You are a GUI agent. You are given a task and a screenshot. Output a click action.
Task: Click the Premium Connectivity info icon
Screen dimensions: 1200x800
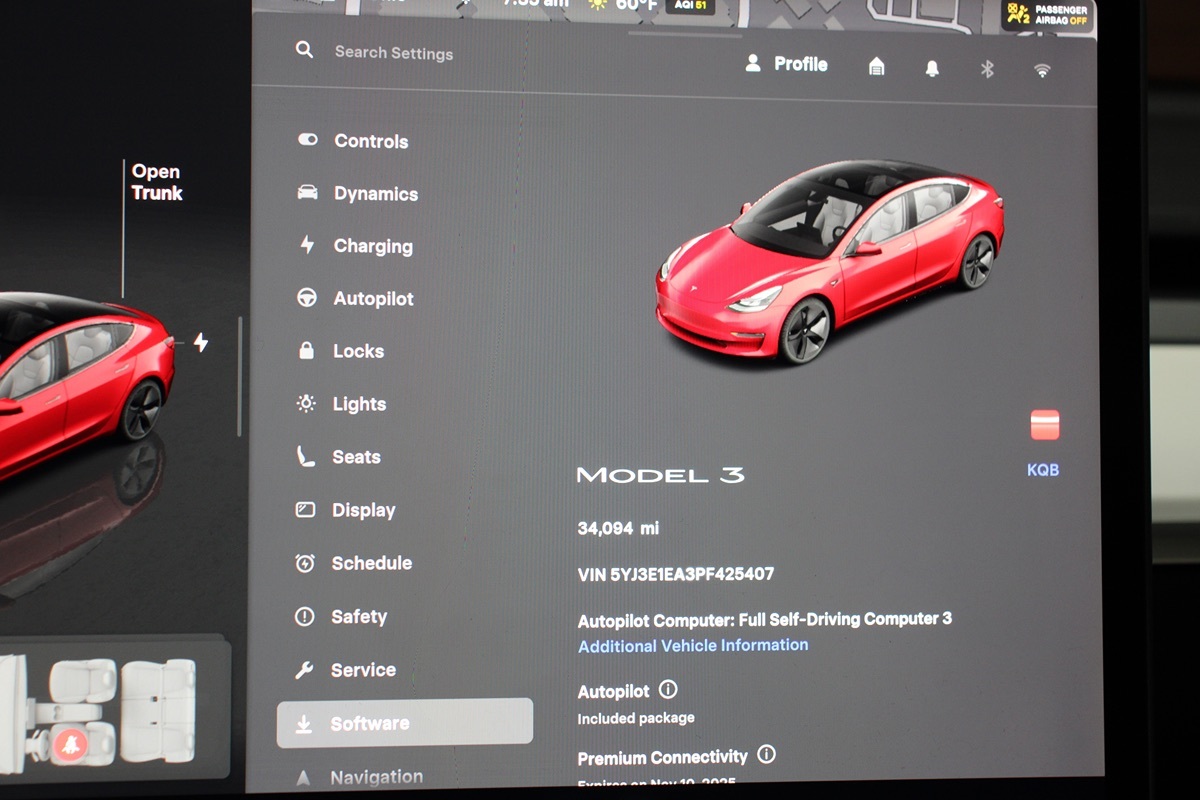[x=766, y=755]
